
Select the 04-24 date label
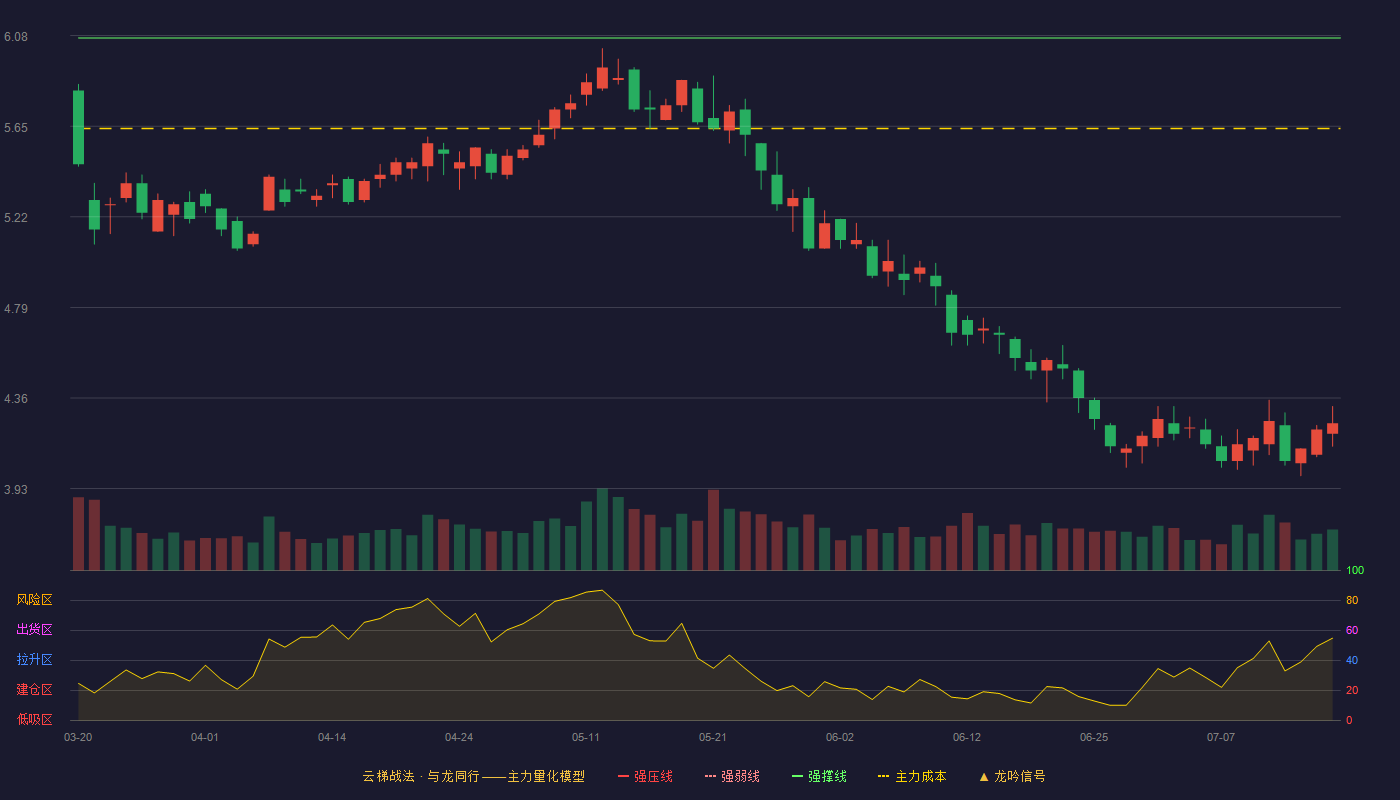[x=459, y=737]
